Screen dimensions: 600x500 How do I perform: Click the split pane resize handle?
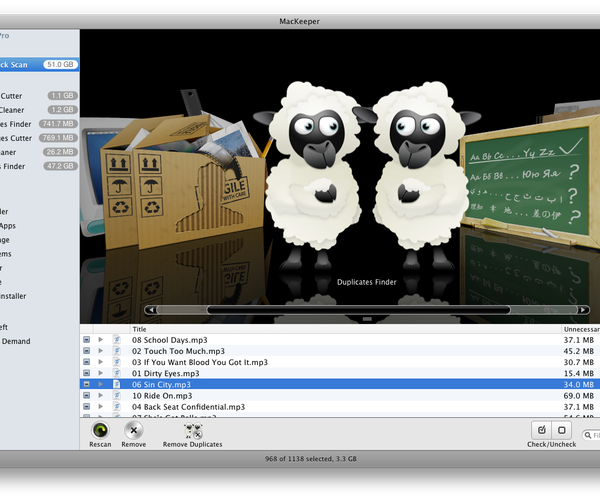click(x=367, y=319)
